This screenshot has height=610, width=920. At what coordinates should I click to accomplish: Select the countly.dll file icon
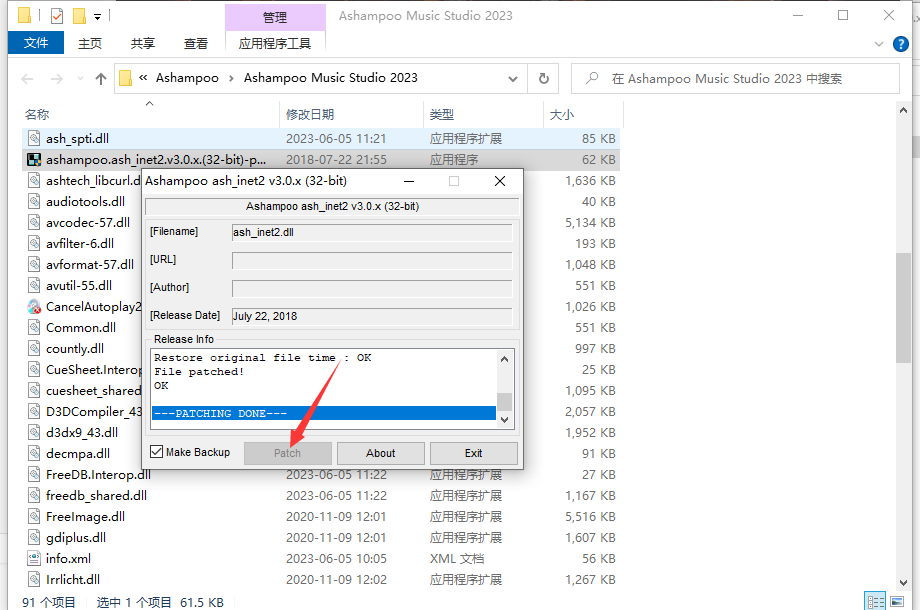tap(34, 348)
